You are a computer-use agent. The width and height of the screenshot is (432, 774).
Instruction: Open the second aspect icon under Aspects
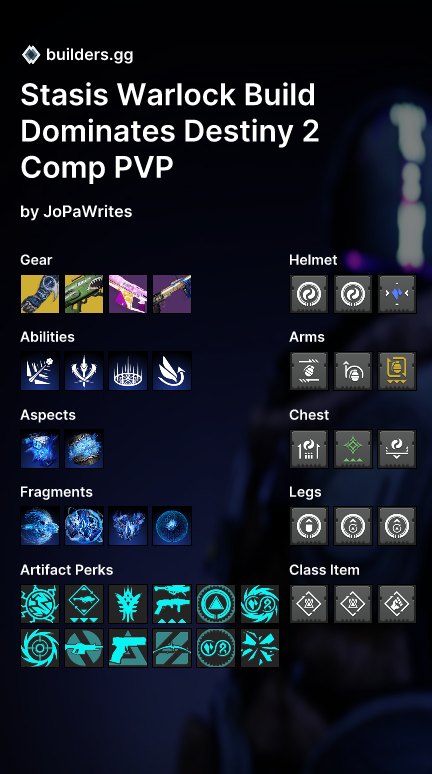[x=84, y=449]
